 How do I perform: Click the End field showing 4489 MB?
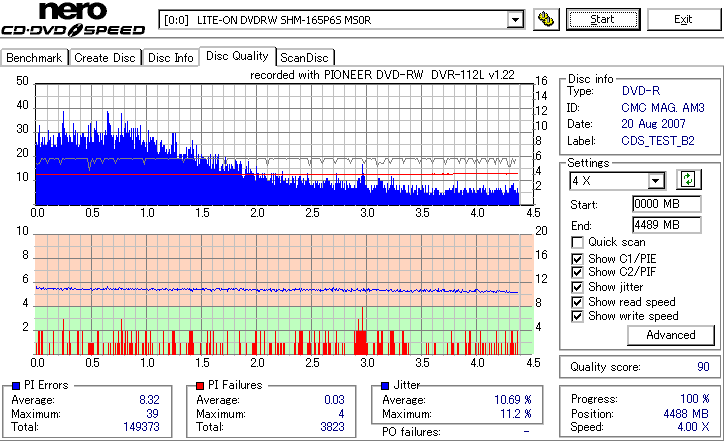click(x=666, y=225)
